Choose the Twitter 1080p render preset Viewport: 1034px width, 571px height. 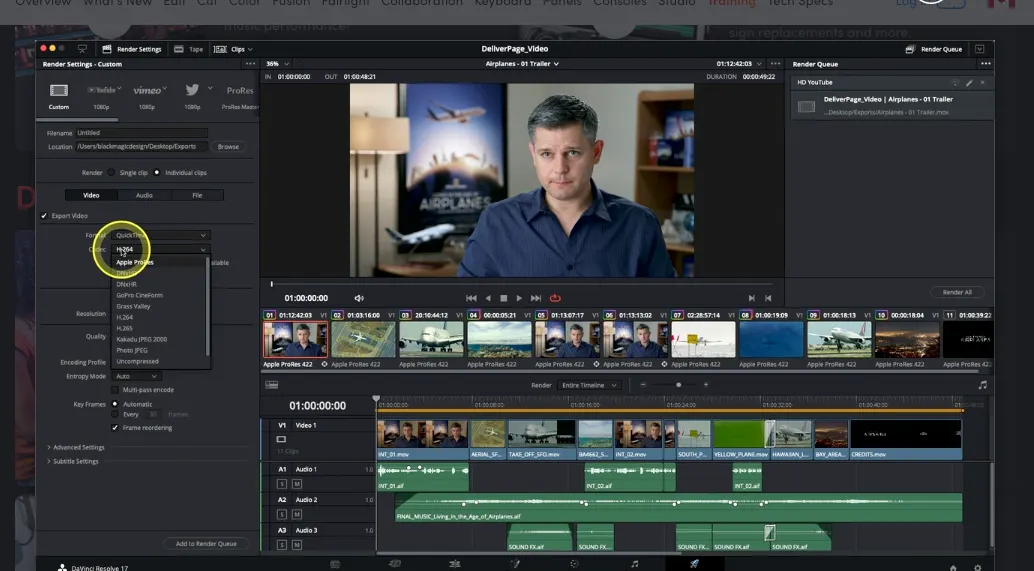(192, 93)
